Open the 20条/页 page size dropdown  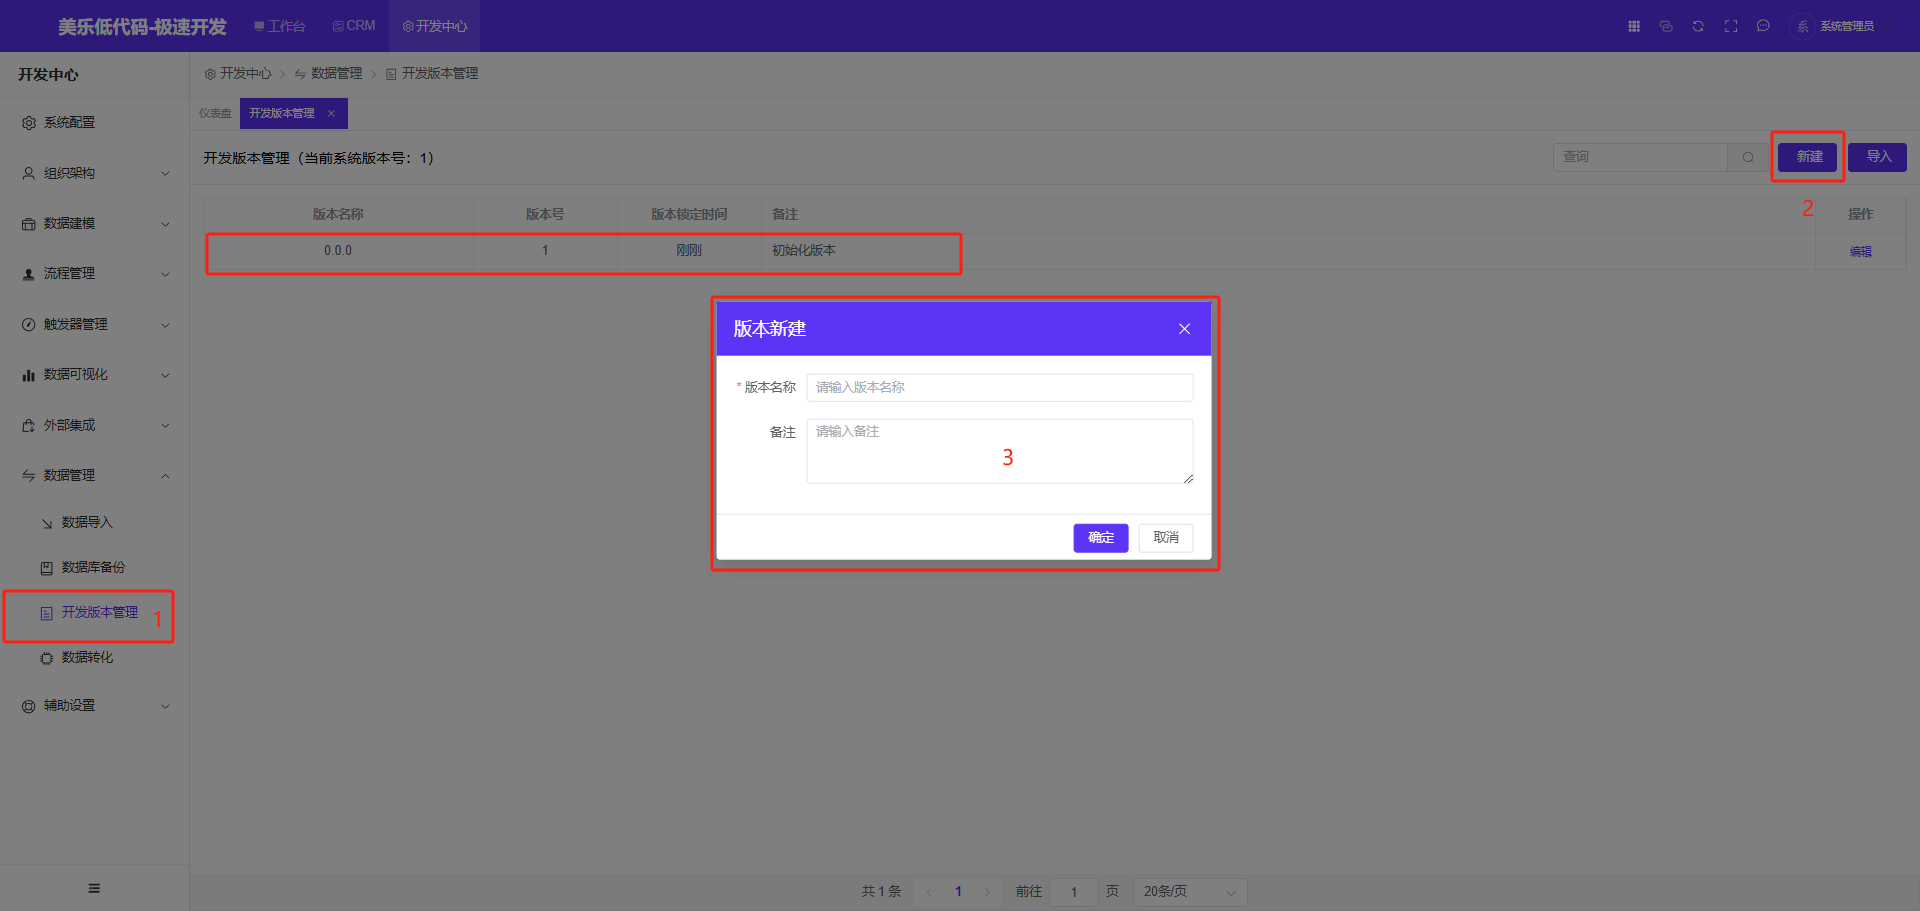[x=1189, y=891]
